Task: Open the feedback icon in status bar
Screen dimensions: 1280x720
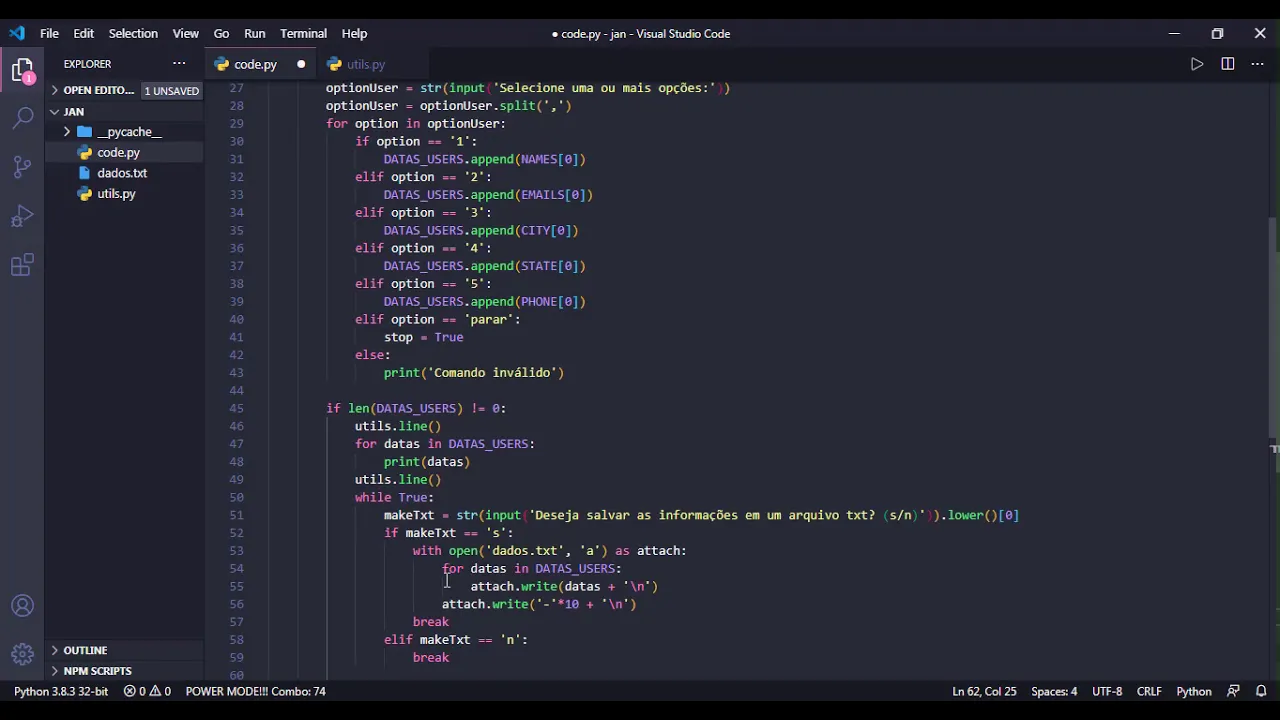Action: 1233,691
